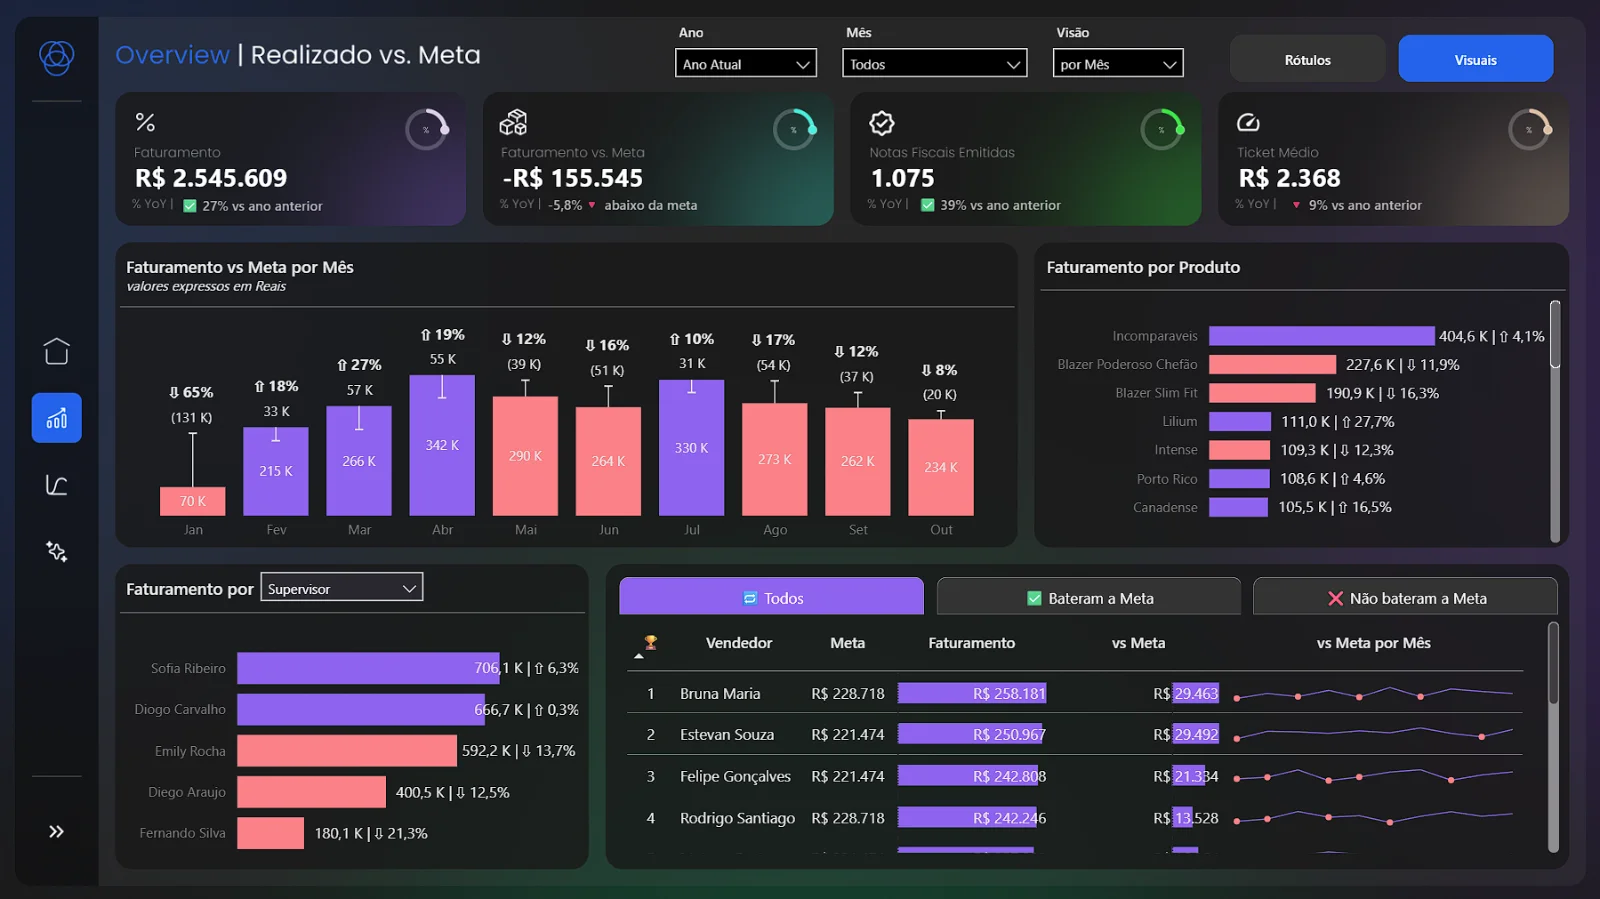
Task: Click the Jan bar labeled 70 K
Action: click(193, 501)
